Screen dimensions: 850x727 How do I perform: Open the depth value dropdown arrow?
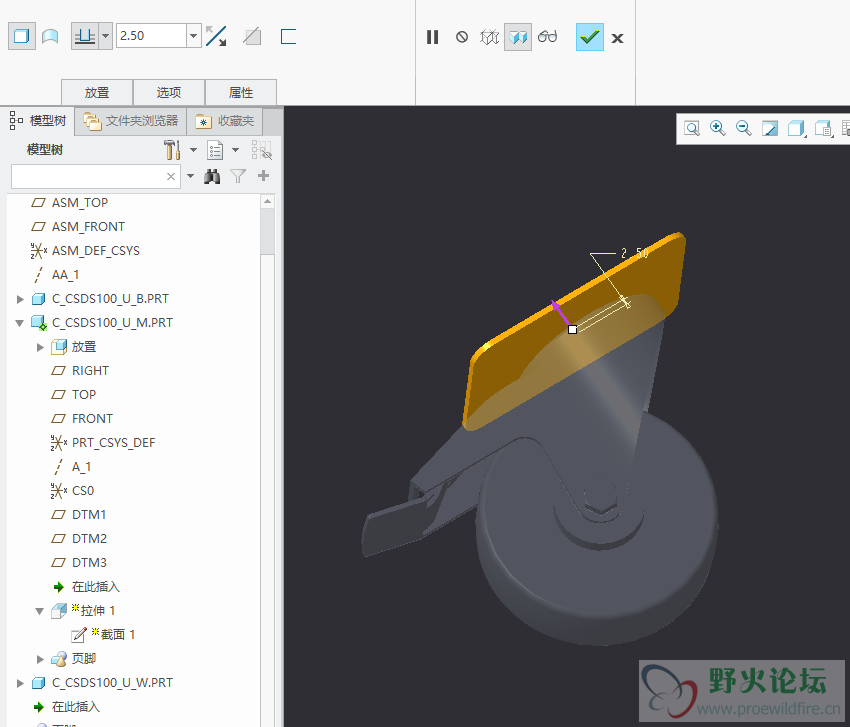click(194, 36)
